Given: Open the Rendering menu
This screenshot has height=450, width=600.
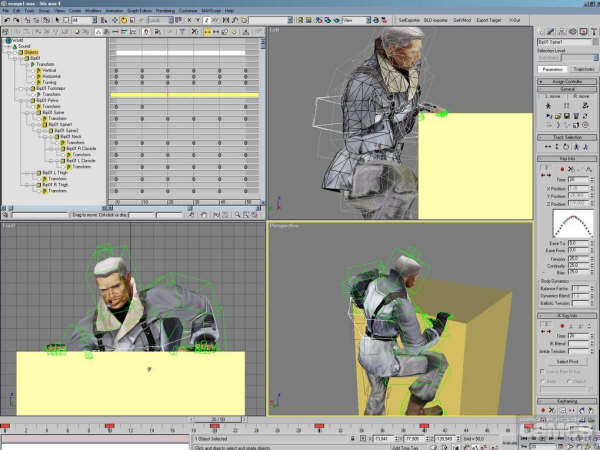Looking at the screenshot, I should pyautogui.click(x=165, y=11).
